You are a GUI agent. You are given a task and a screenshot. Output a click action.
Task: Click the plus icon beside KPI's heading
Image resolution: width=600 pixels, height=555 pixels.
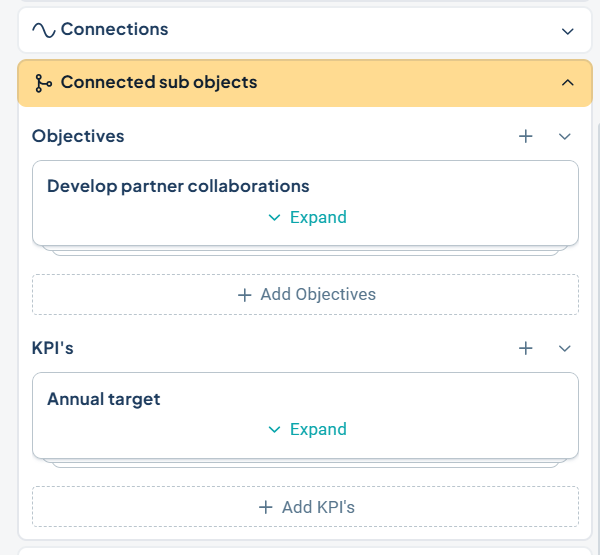[526, 348]
